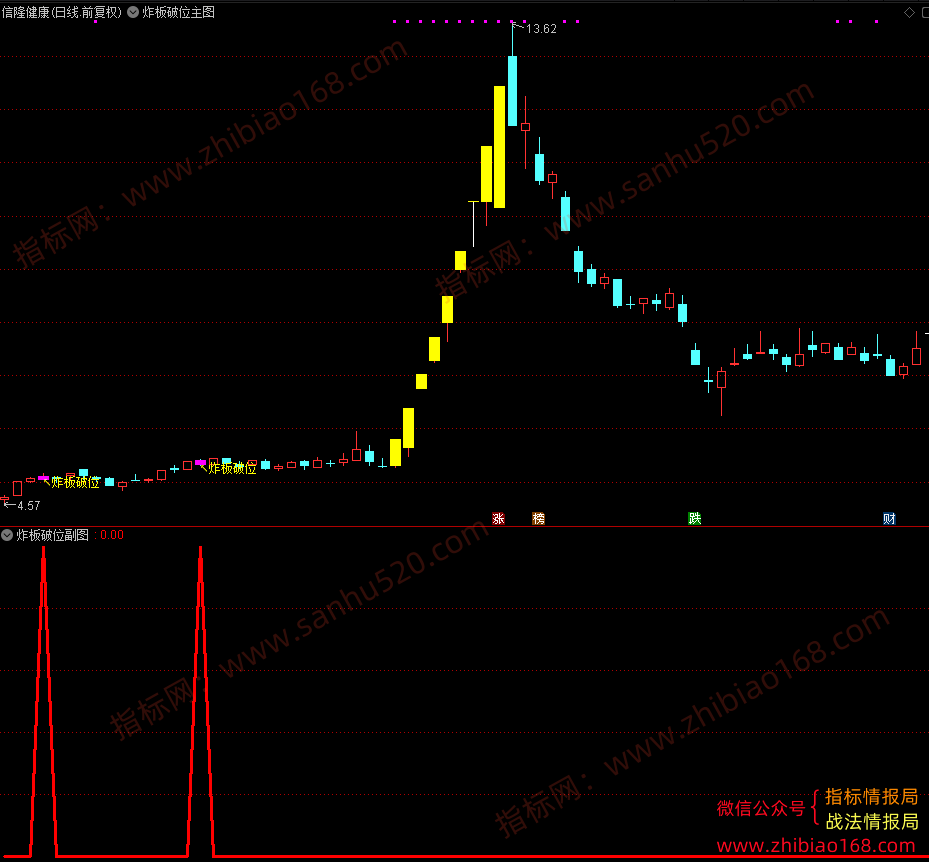Click the 炸板破位主图 indicator name

click(178, 12)
